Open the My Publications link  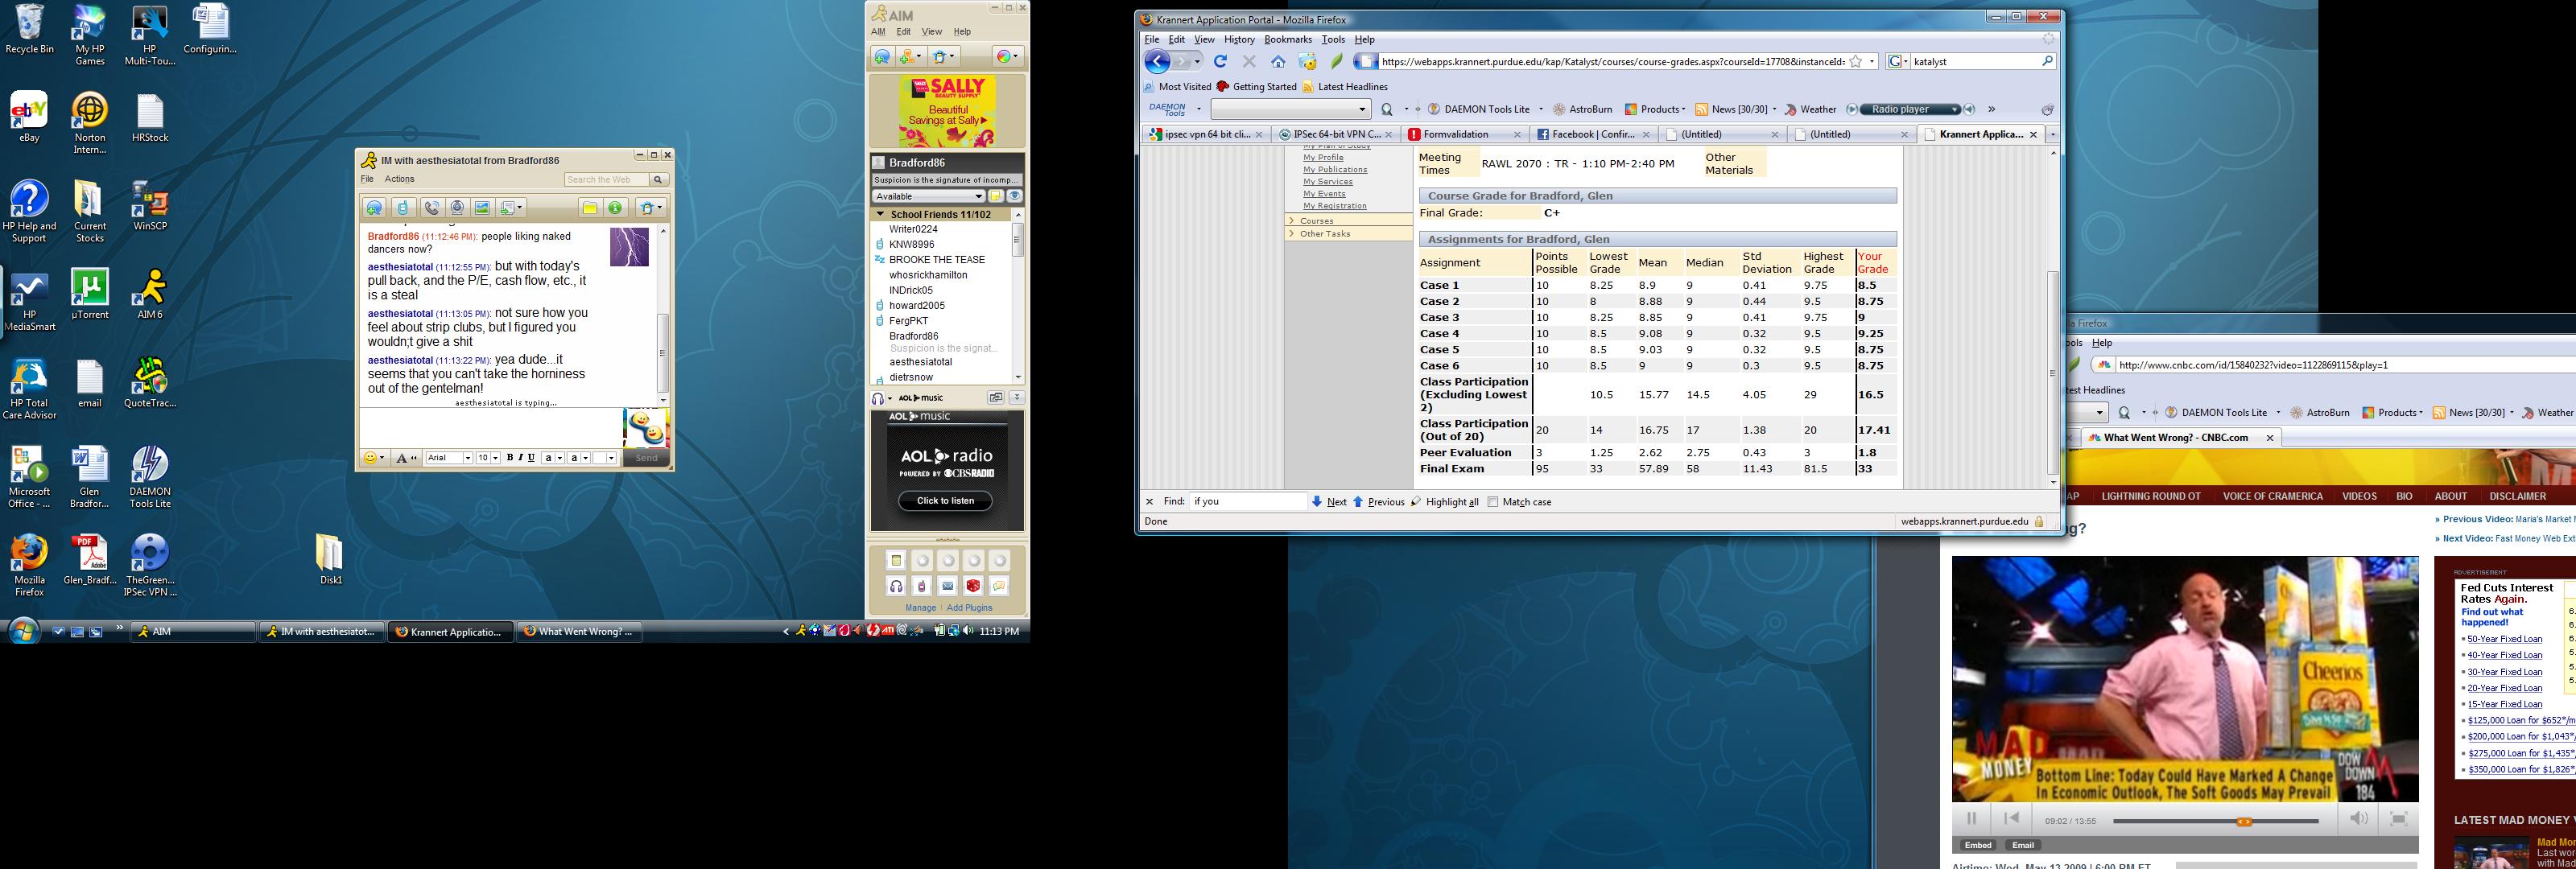click(1335, 170)
